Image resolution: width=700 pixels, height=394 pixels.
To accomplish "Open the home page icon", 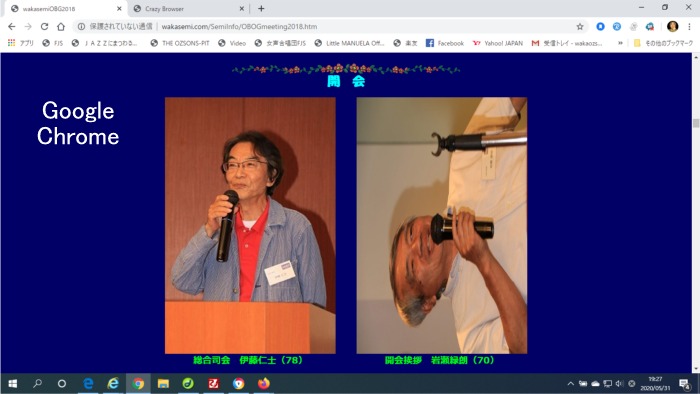I will coord(61,27).
